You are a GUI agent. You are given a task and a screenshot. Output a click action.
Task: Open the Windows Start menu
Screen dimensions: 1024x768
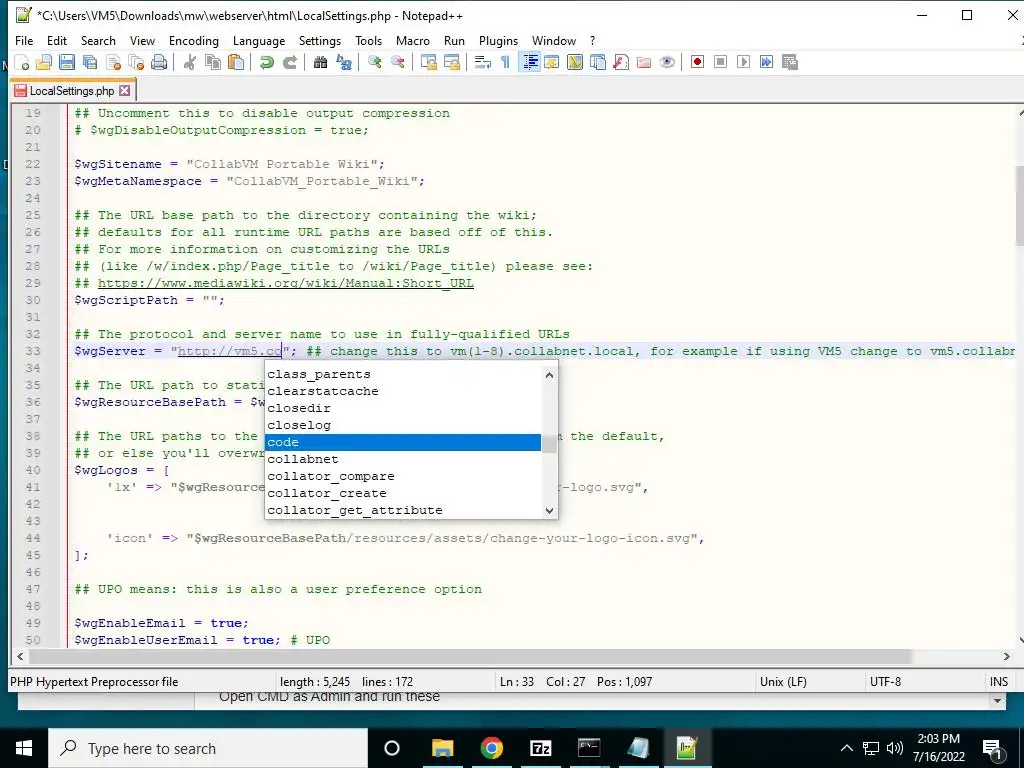coord(24,748)
